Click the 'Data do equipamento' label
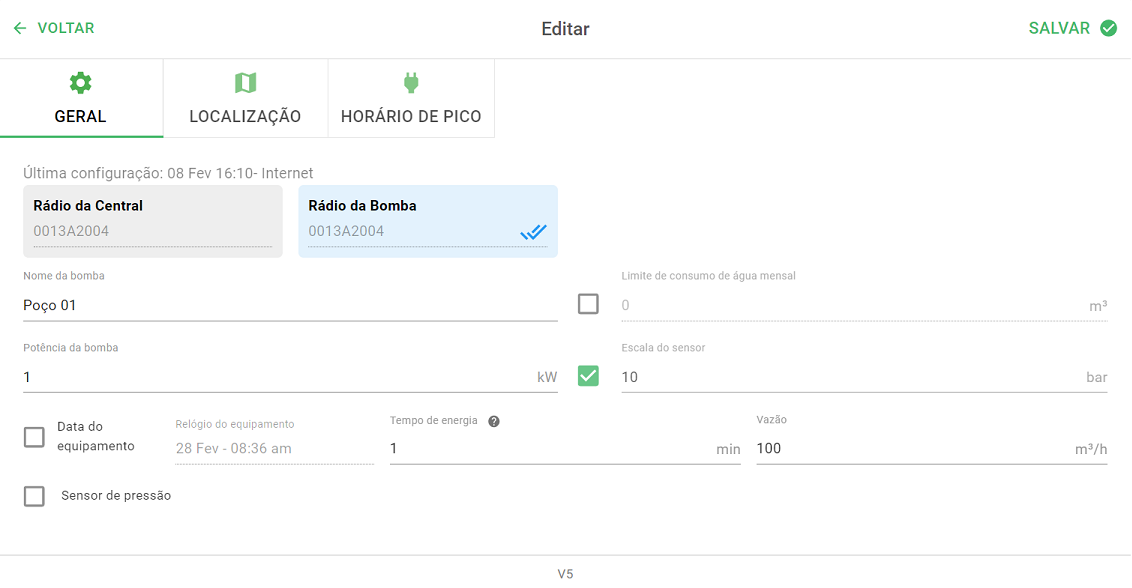The width and height of the screenshot is (1132, 588). (96, 436)
